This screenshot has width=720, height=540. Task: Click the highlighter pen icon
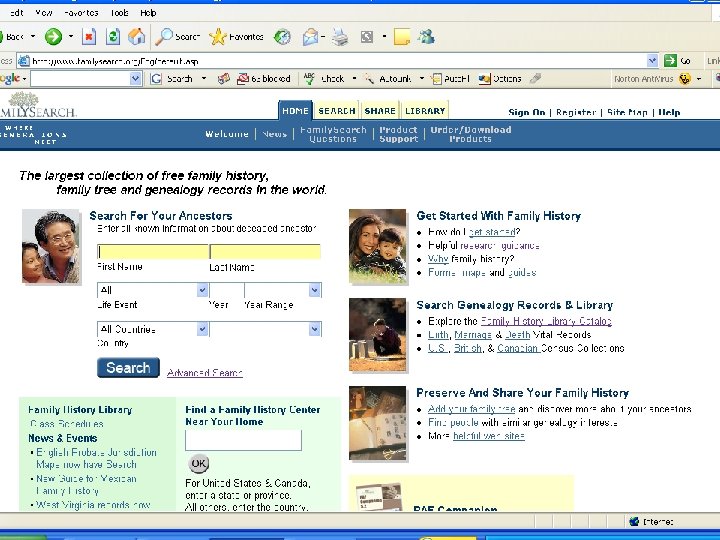coord(535,79)
